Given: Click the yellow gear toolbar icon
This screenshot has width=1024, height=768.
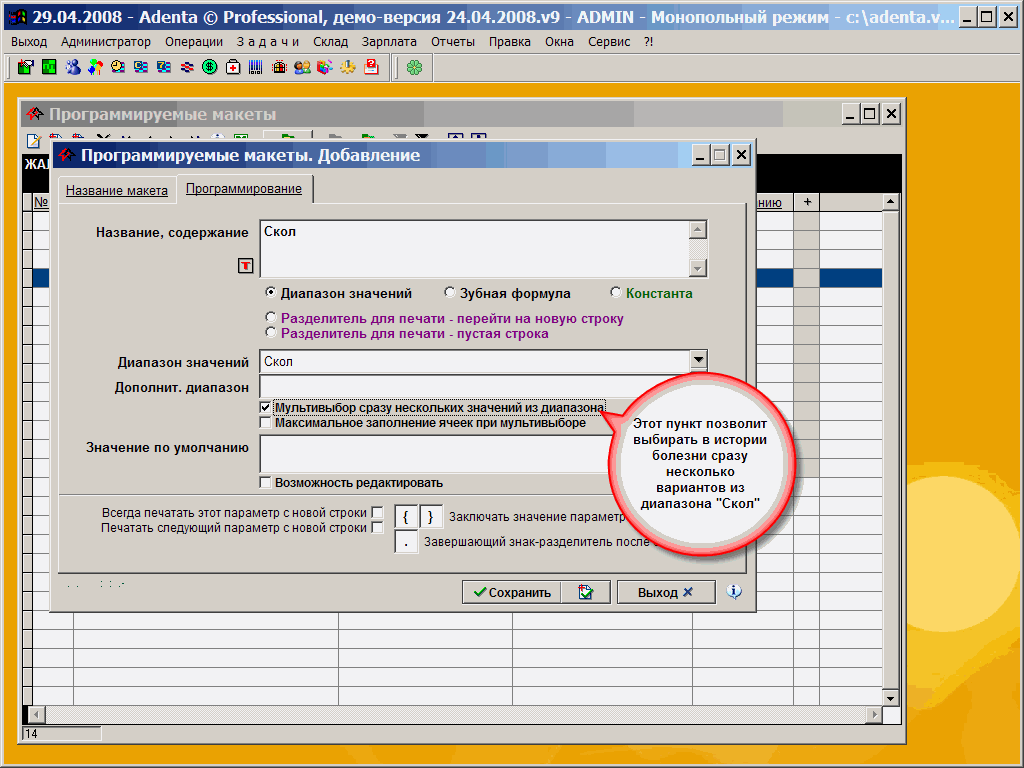Looking at the screenshot, I should pos(348,67).
